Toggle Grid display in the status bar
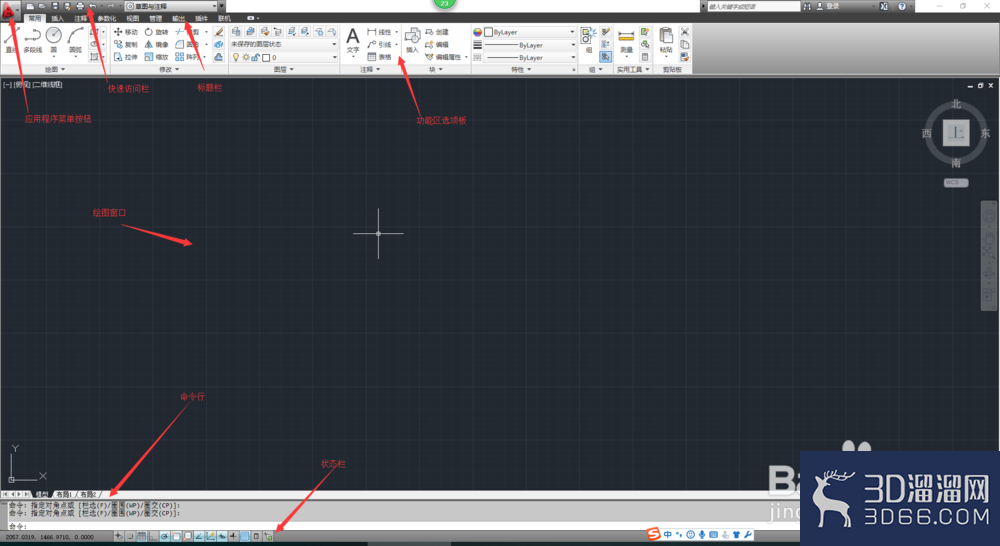 tap(142, 536)
